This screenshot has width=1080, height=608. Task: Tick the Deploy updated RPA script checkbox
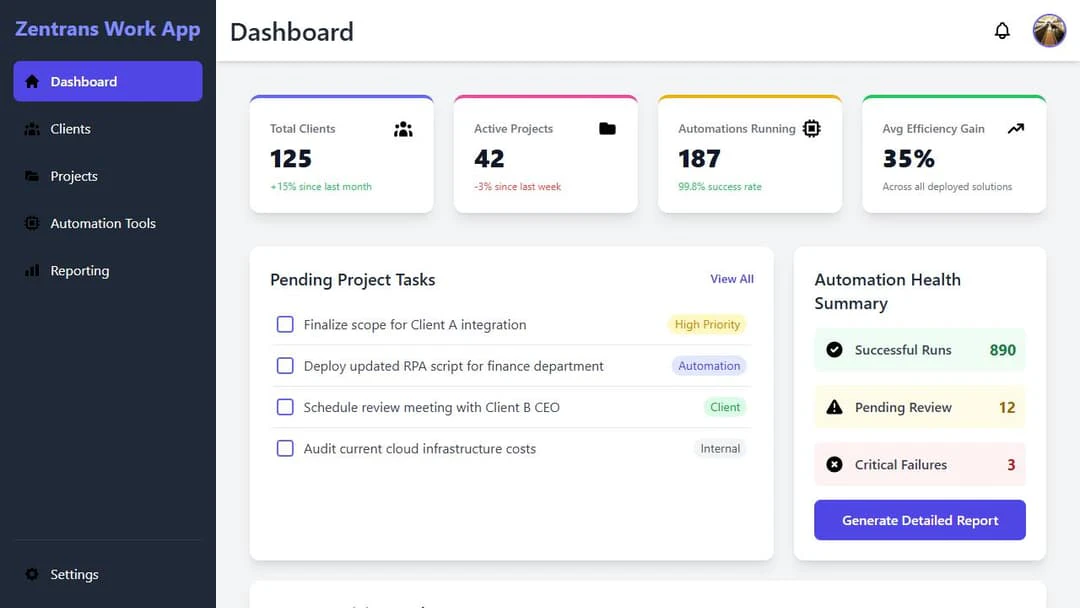point(285,366)
